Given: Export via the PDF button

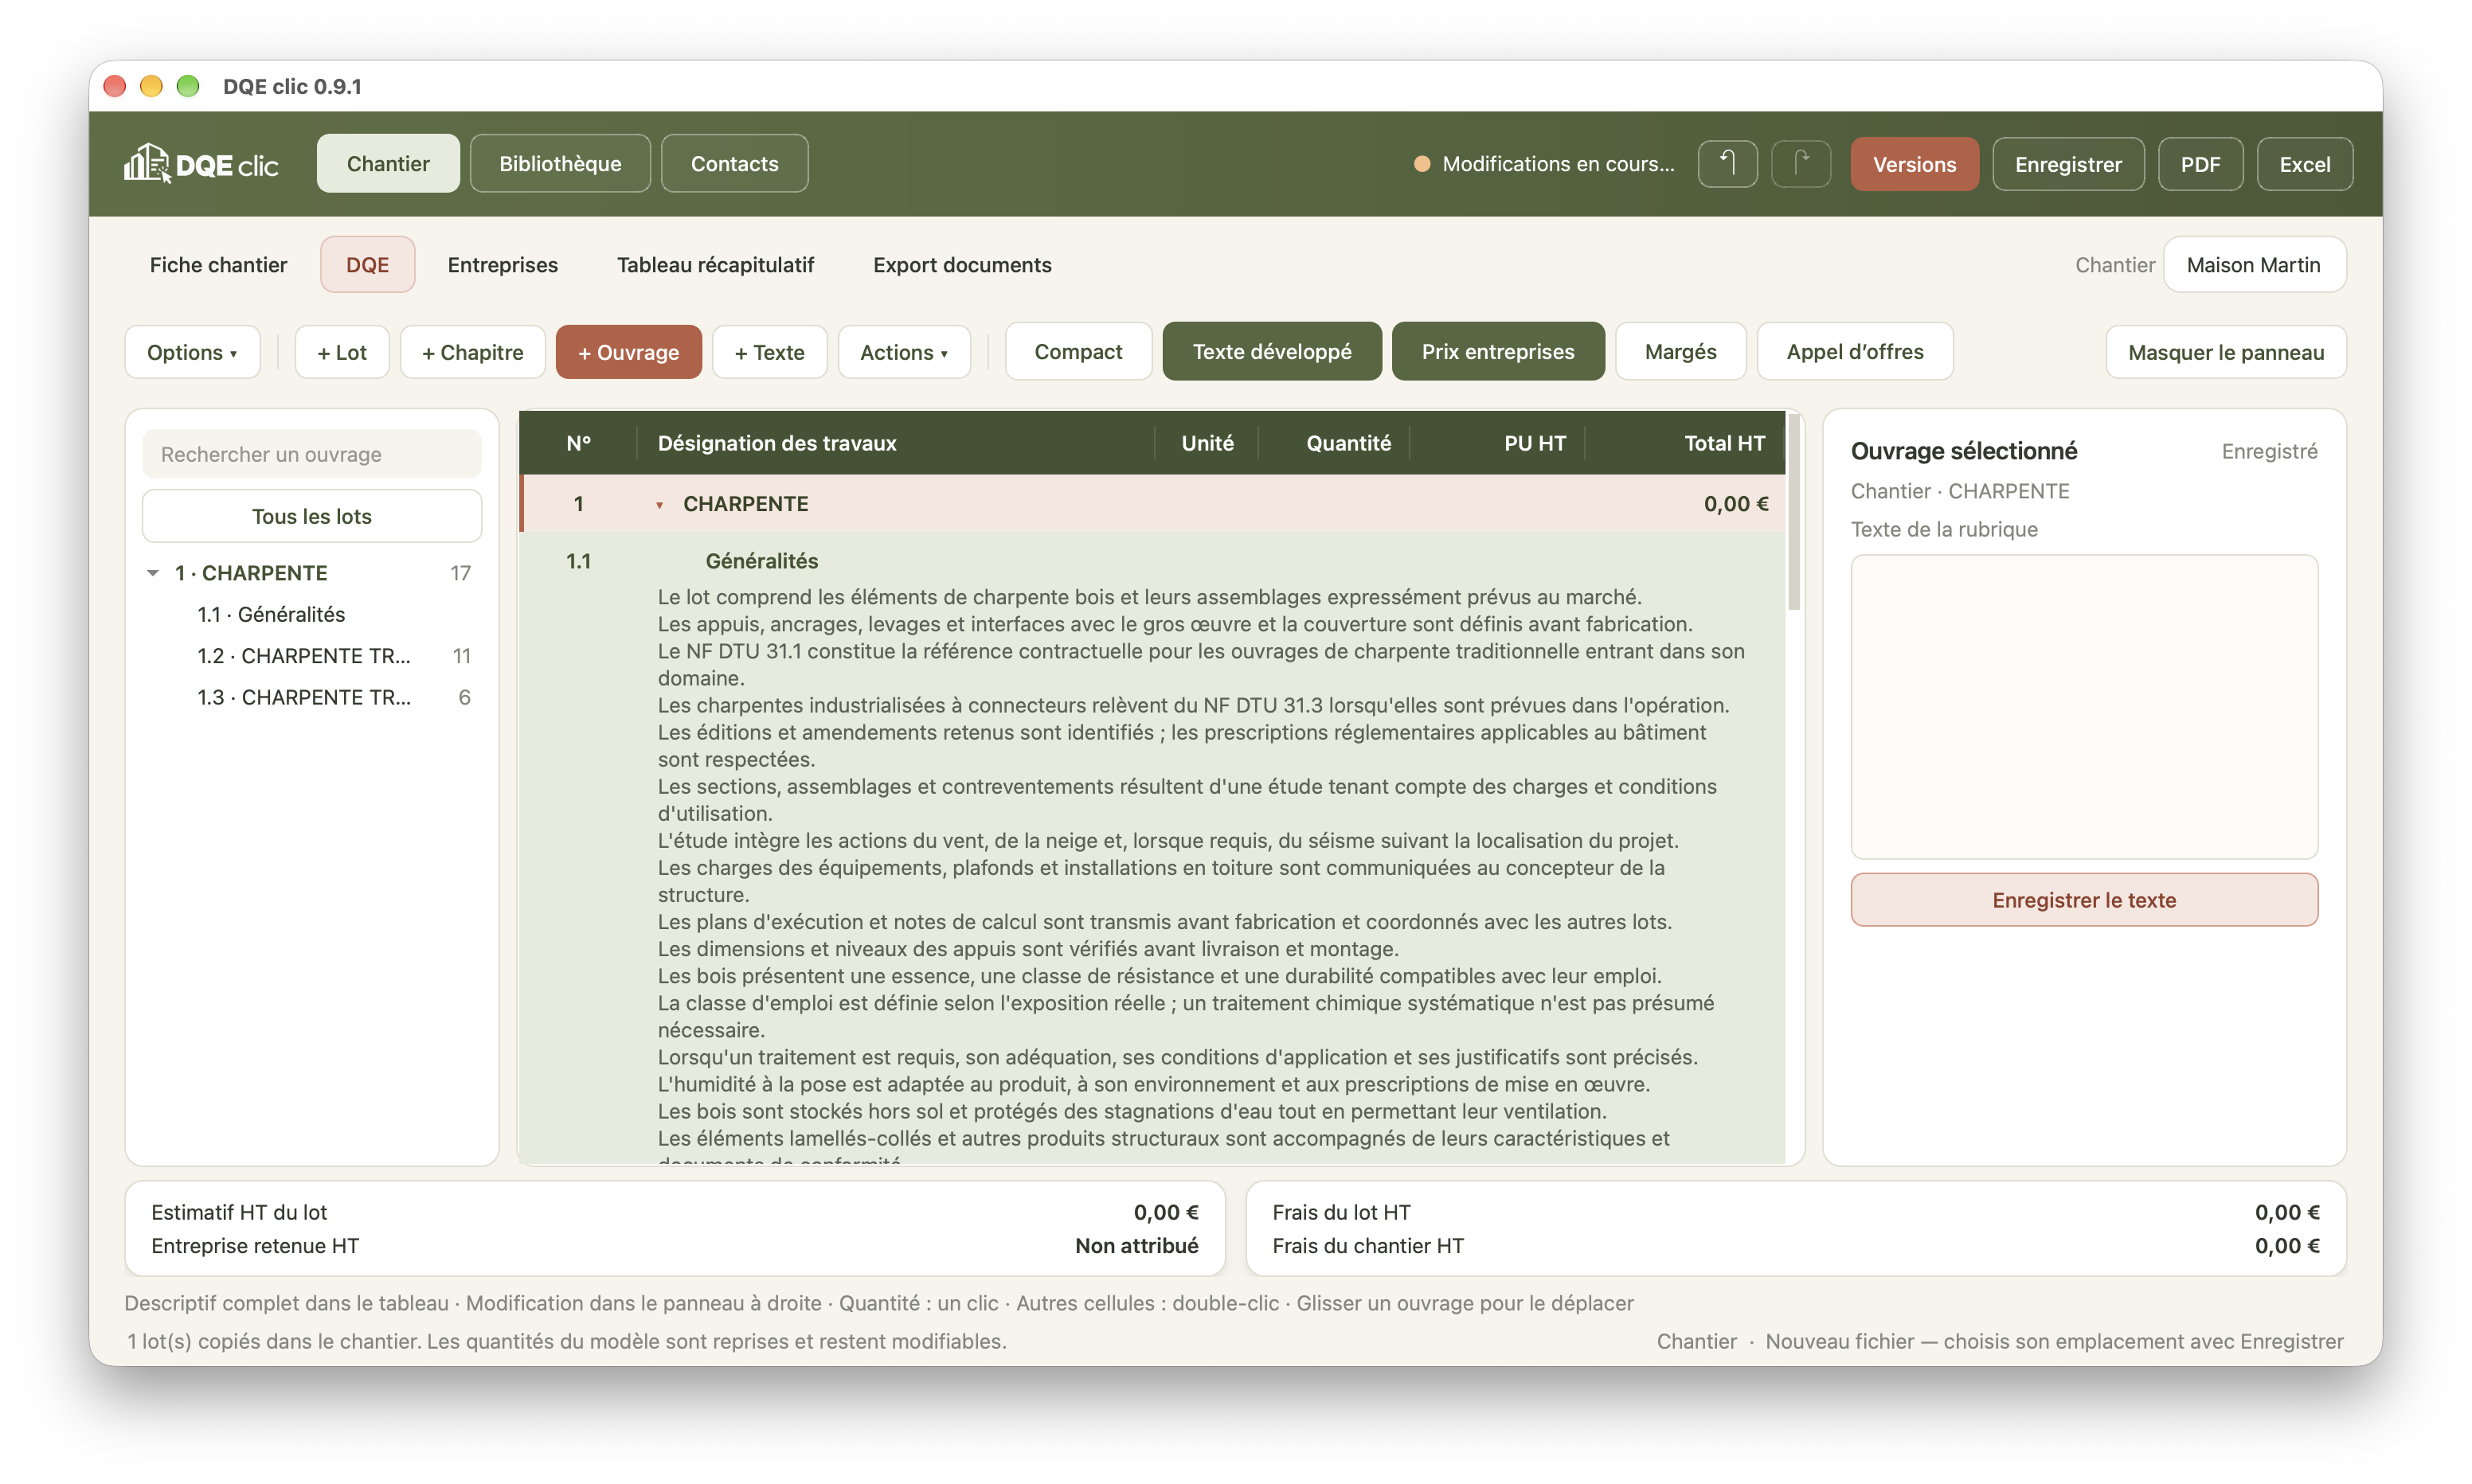Looking at the screenshot, I should click(x=2200, y=164).
